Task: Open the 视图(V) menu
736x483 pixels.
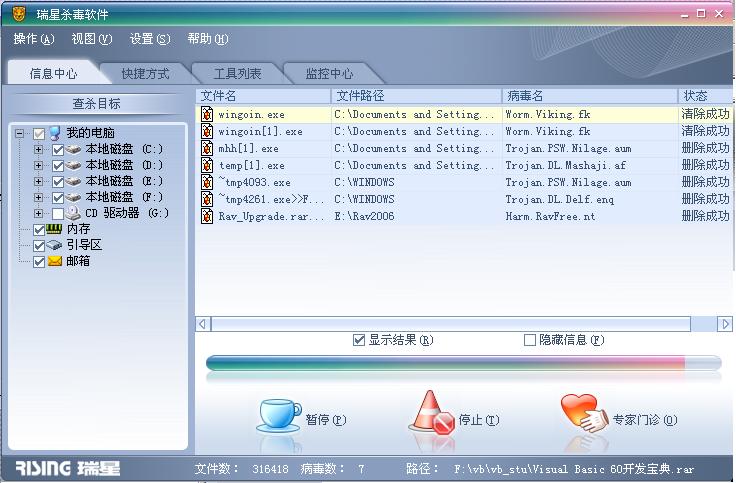Action: click(x=92, y=38)
